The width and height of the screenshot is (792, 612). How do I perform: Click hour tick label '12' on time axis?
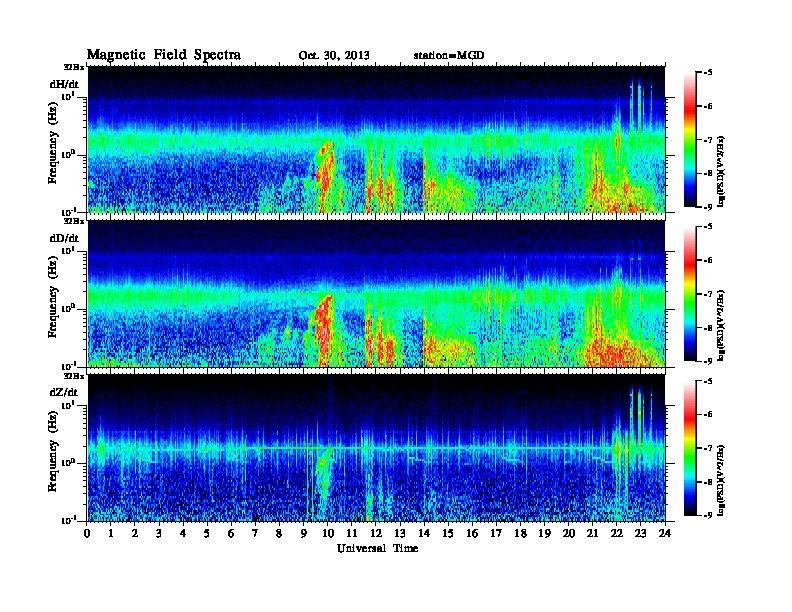tap(376, 533)
